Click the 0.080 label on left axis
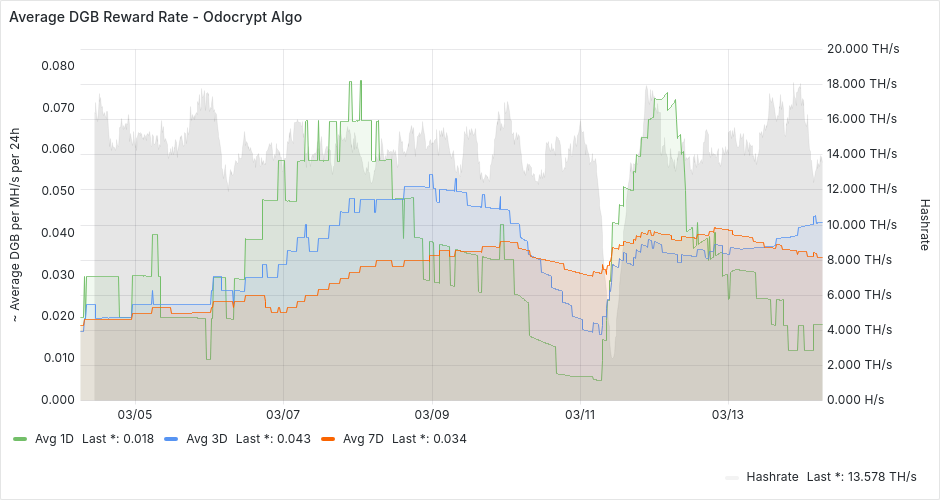Viewport: 940px width, 500px height. (57, 66)
